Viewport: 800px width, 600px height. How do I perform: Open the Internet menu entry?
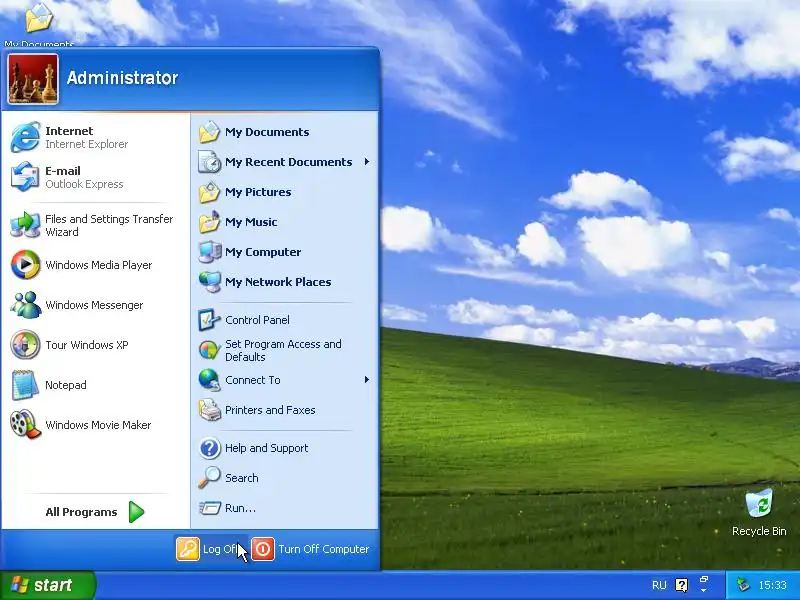coord(95,137)
